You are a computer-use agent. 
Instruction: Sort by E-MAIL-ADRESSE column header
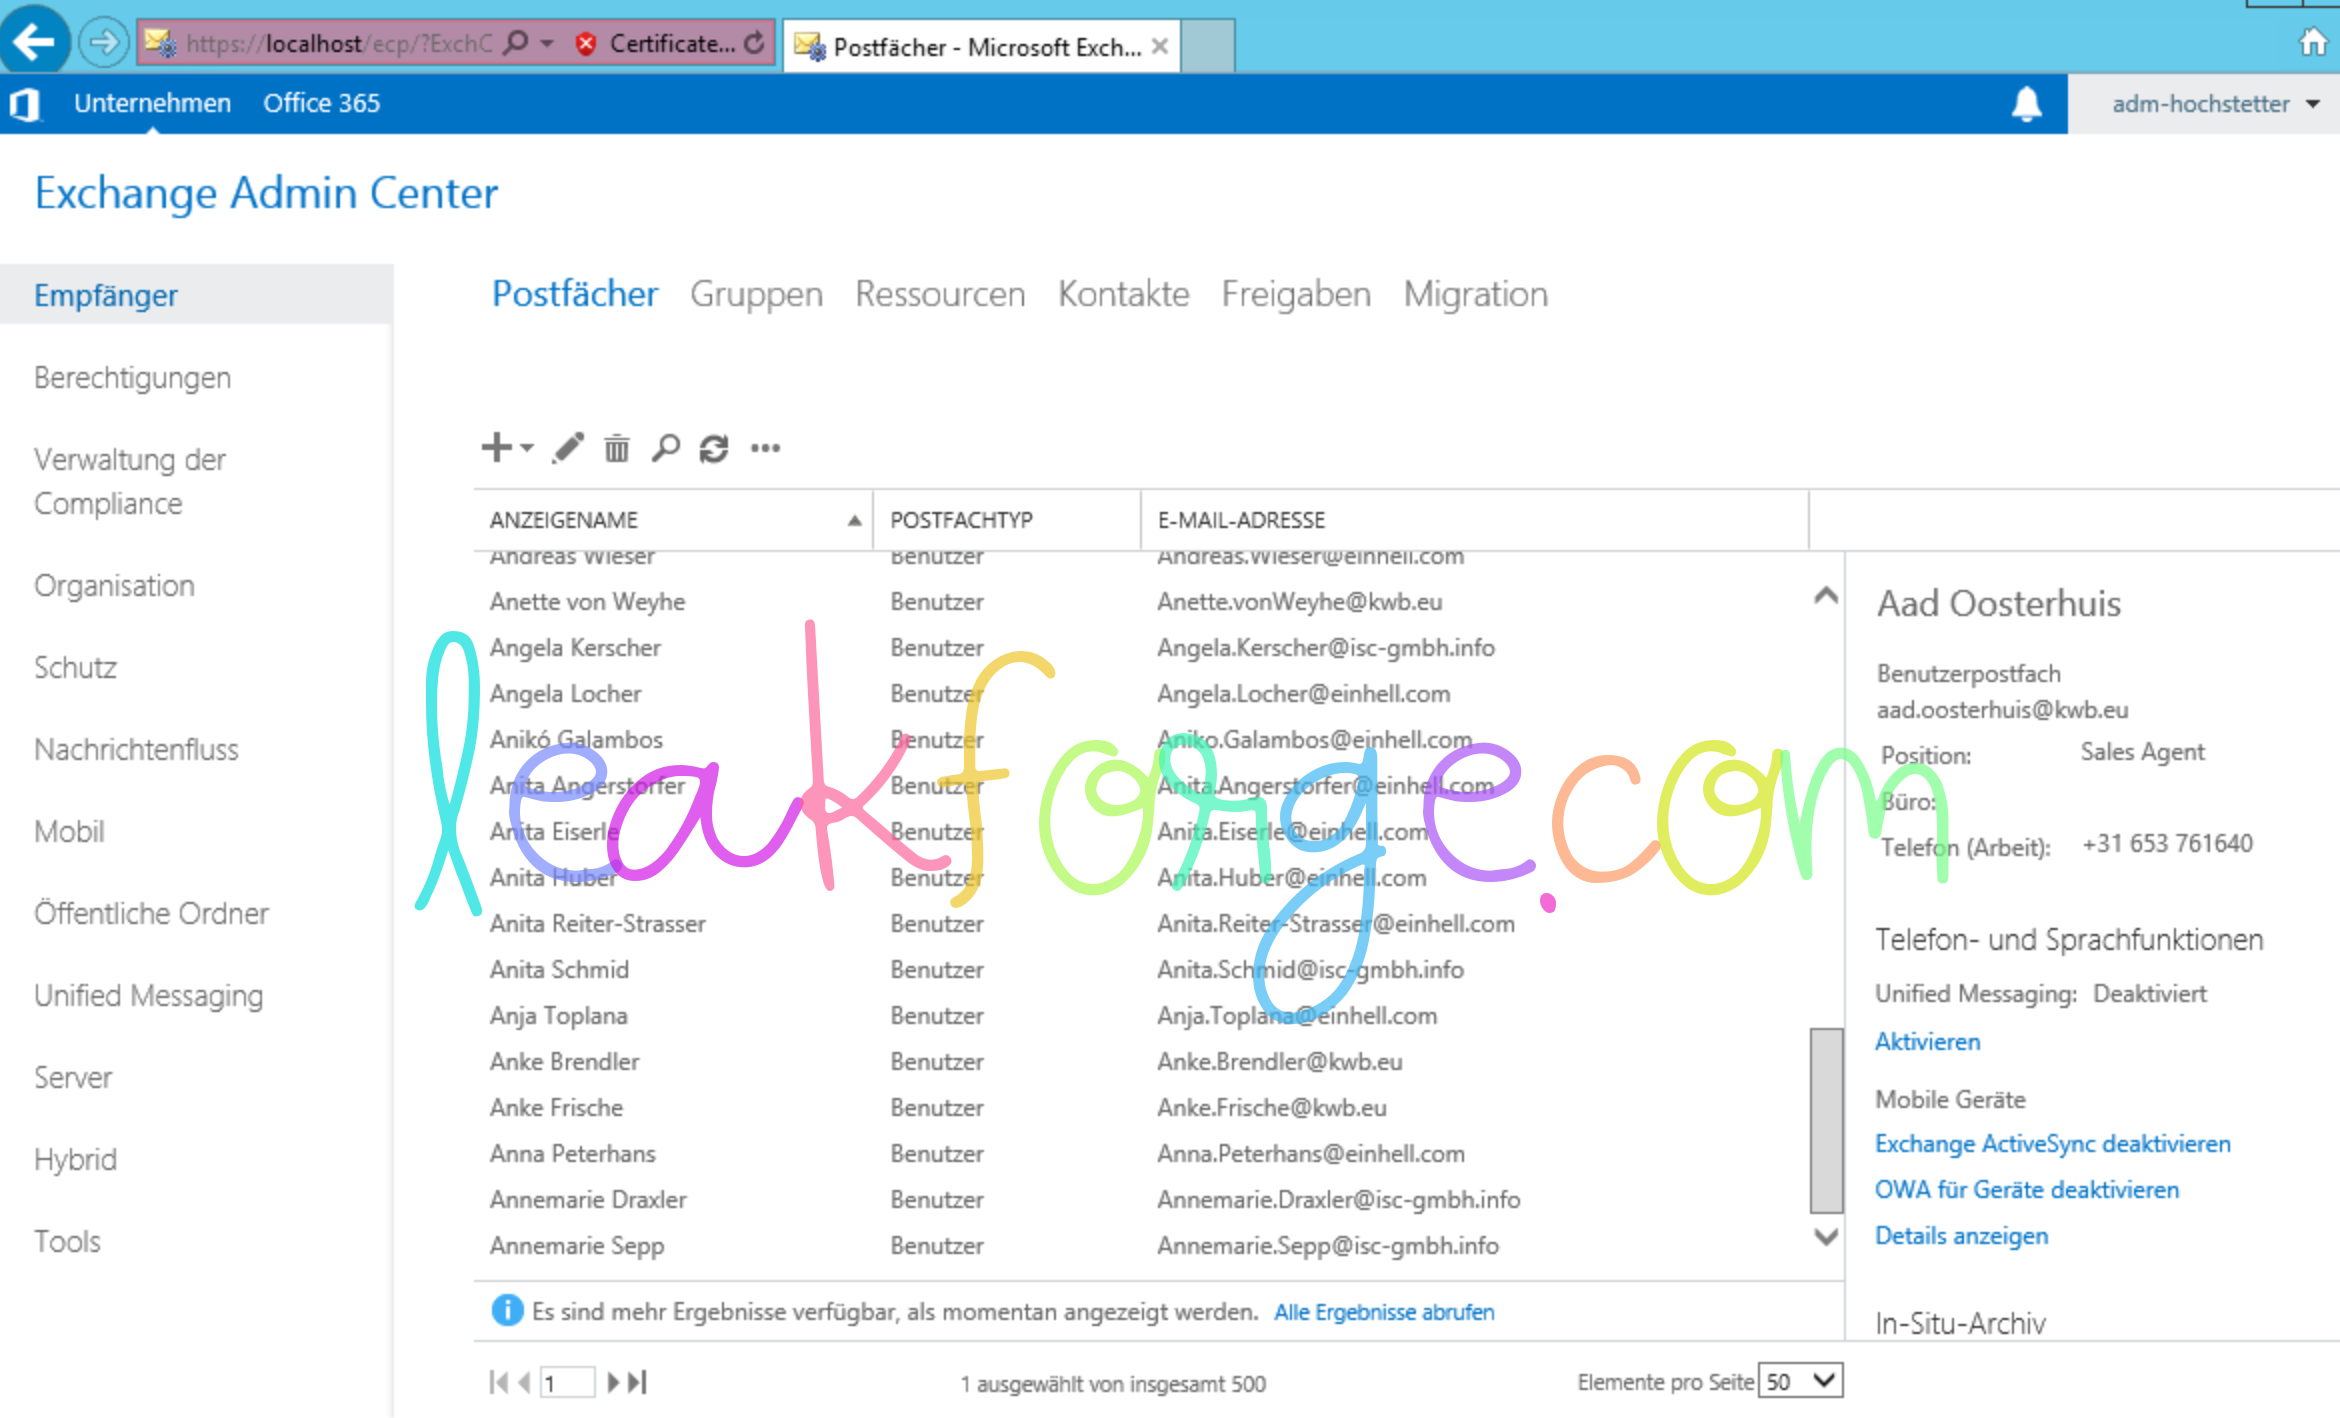pos(1475,520)
